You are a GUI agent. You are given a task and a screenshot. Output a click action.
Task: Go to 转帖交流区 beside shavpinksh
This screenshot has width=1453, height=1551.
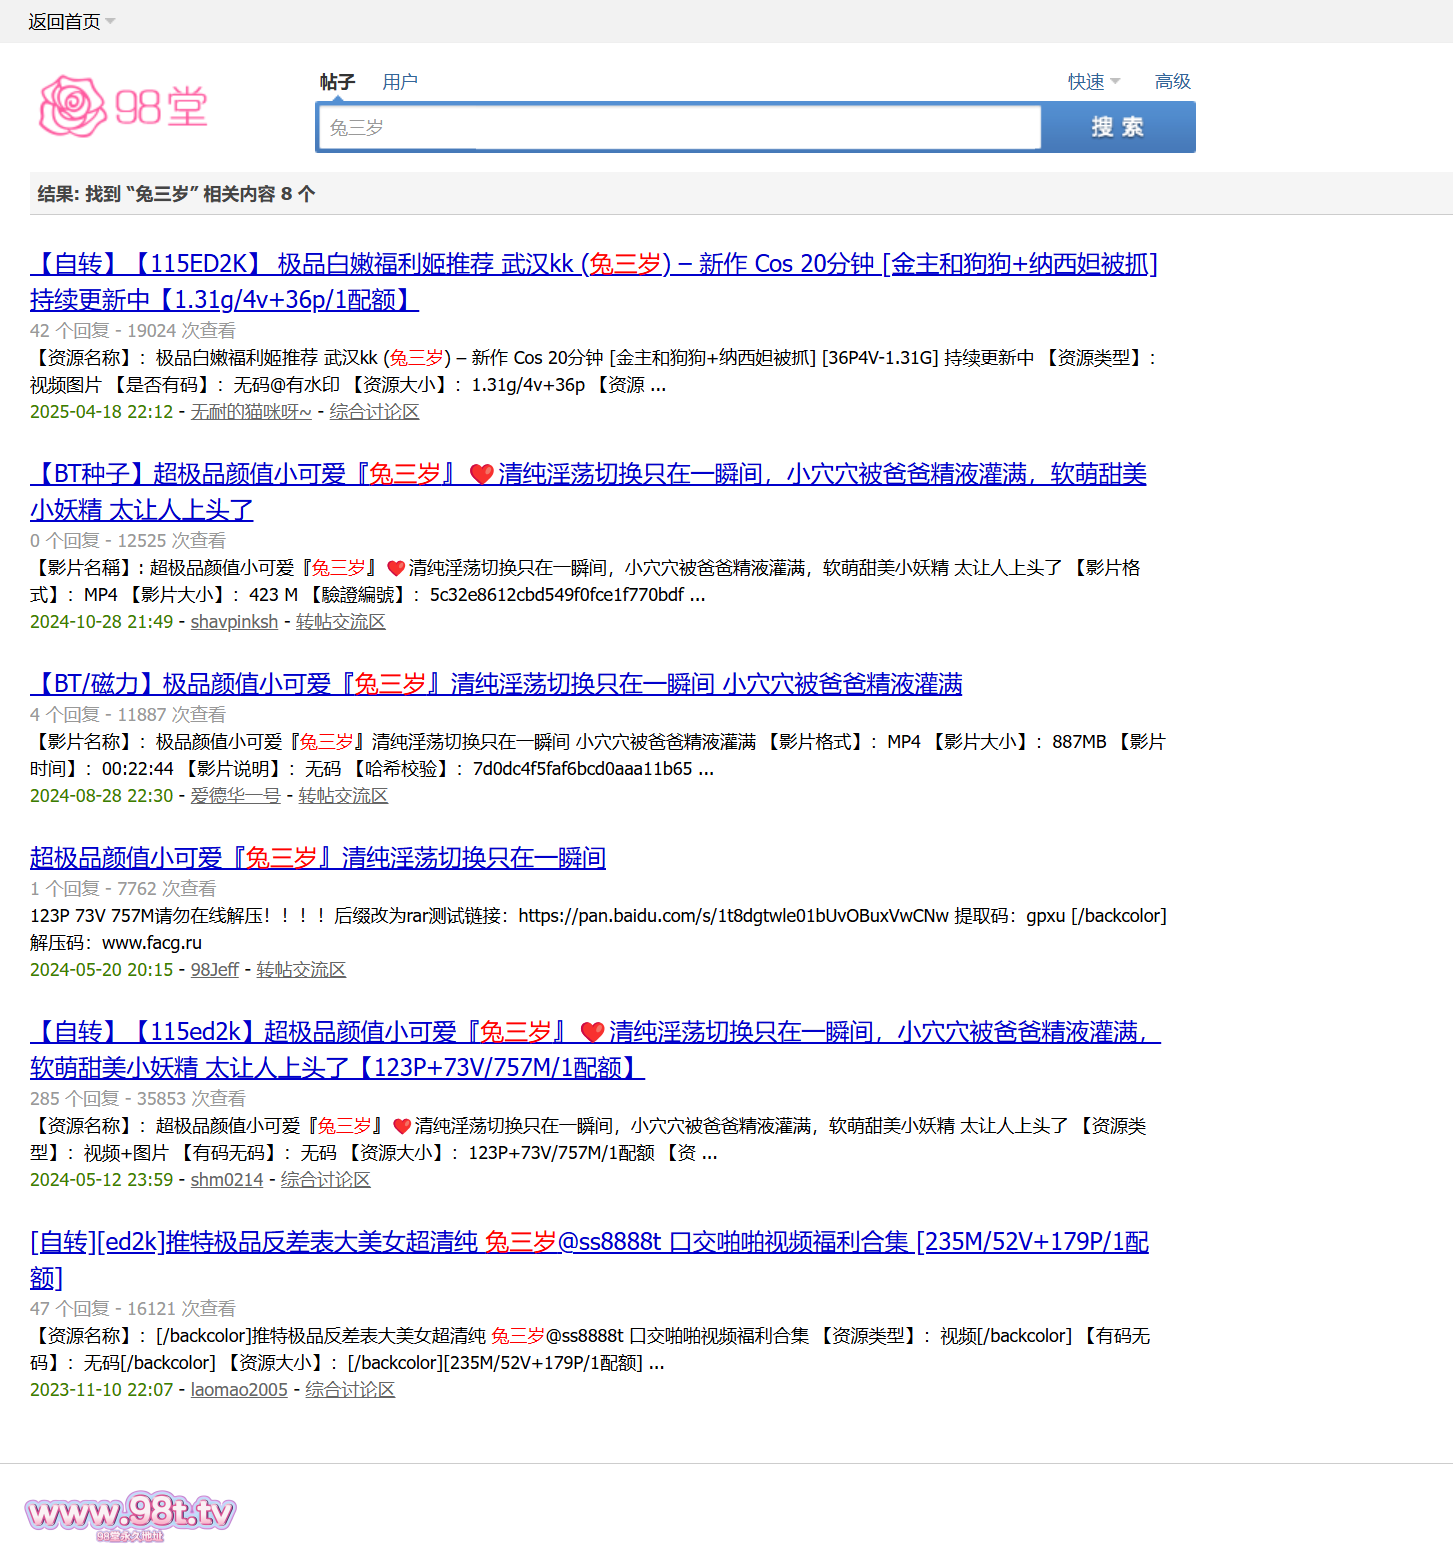(x=340, y=622)
